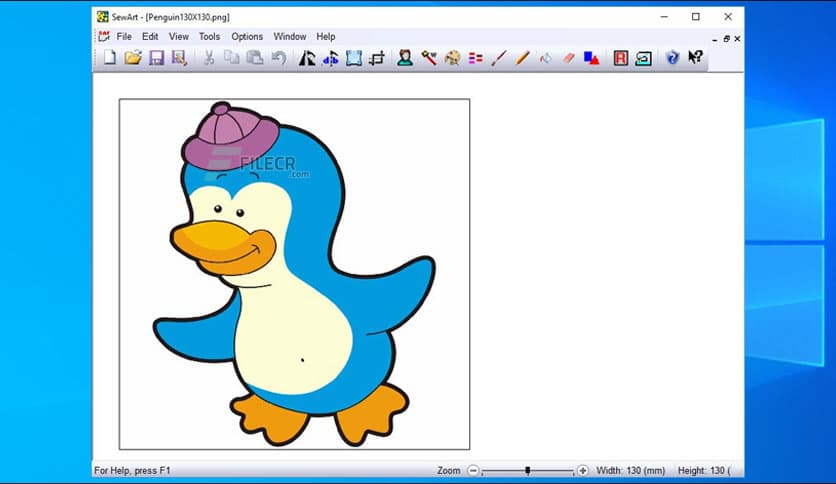Copy the selection to clipboard
The width and height of the screenshot is (836, 484).
(x=231, y=58)
